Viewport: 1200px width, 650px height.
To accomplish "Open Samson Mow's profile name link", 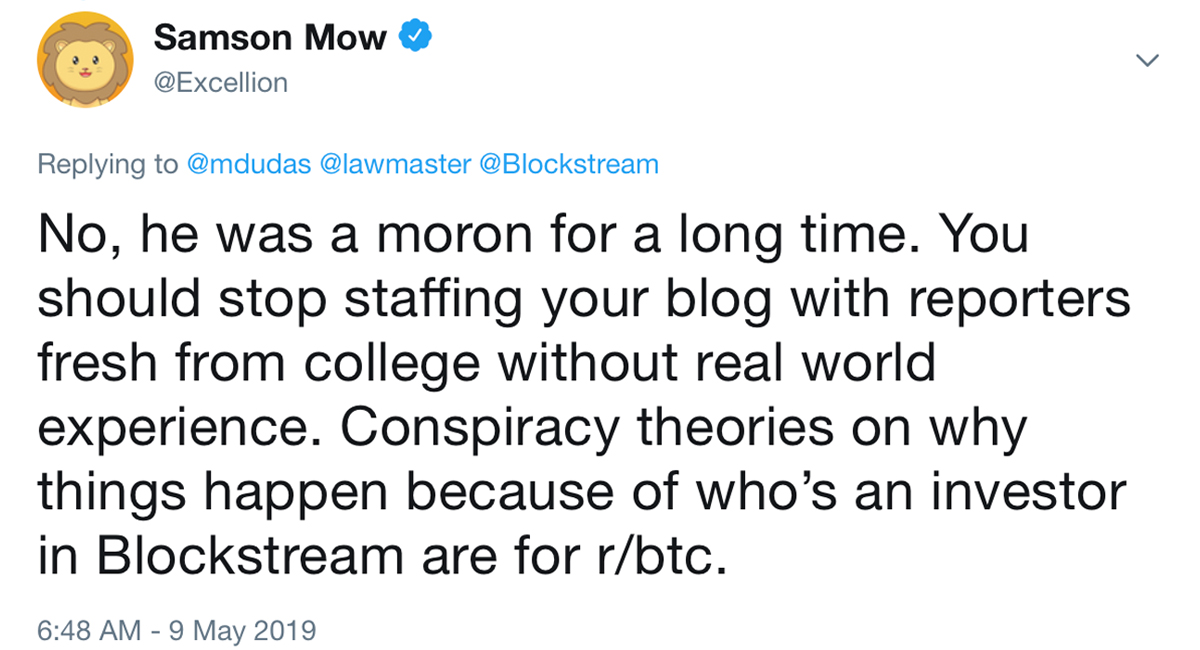I will point(270,38).
